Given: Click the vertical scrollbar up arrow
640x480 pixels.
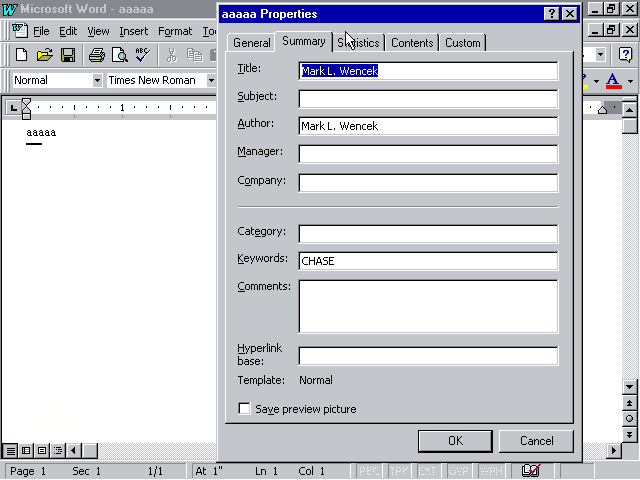Looking at the screenshot, I should click(629, 110).
